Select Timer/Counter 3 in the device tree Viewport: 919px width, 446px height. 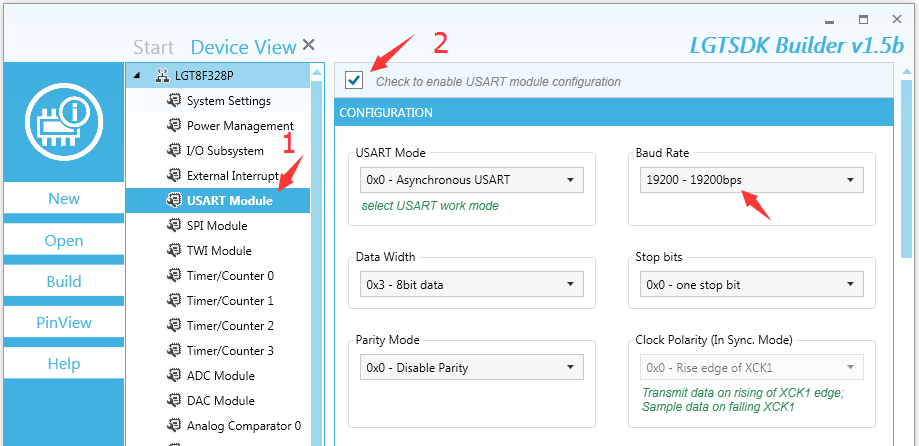click(x=230, y=350)
